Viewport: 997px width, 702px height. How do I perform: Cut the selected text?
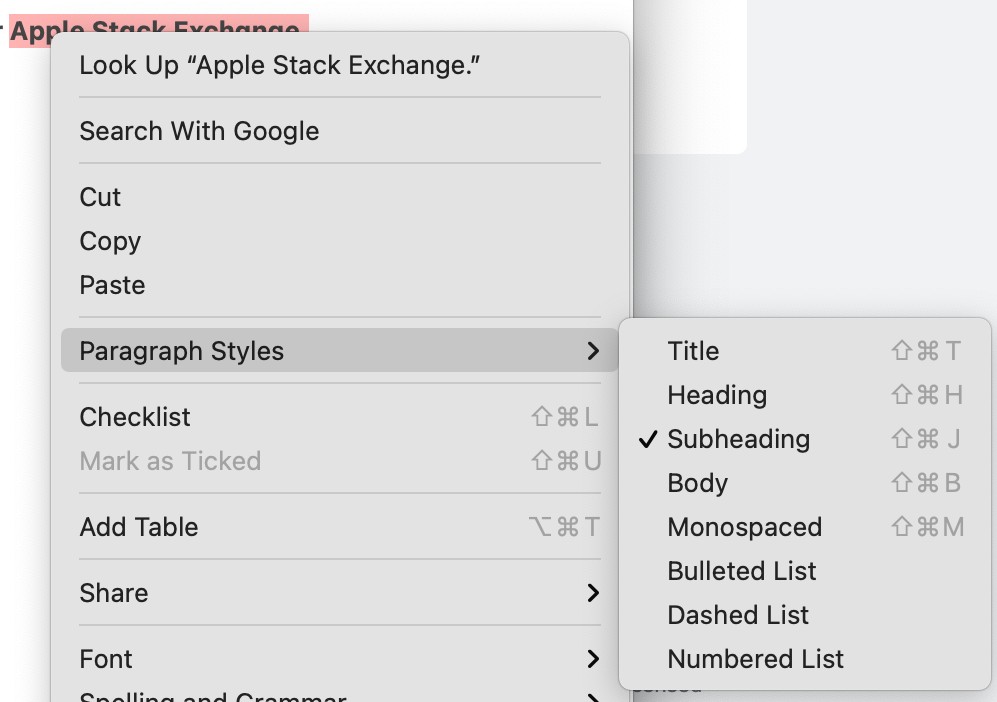[x=100, y=197]
